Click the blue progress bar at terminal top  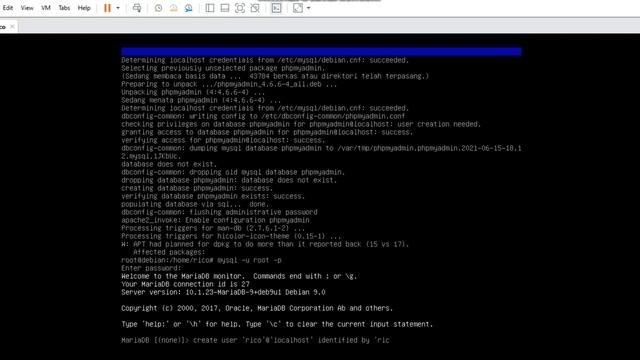coord(321,51)
